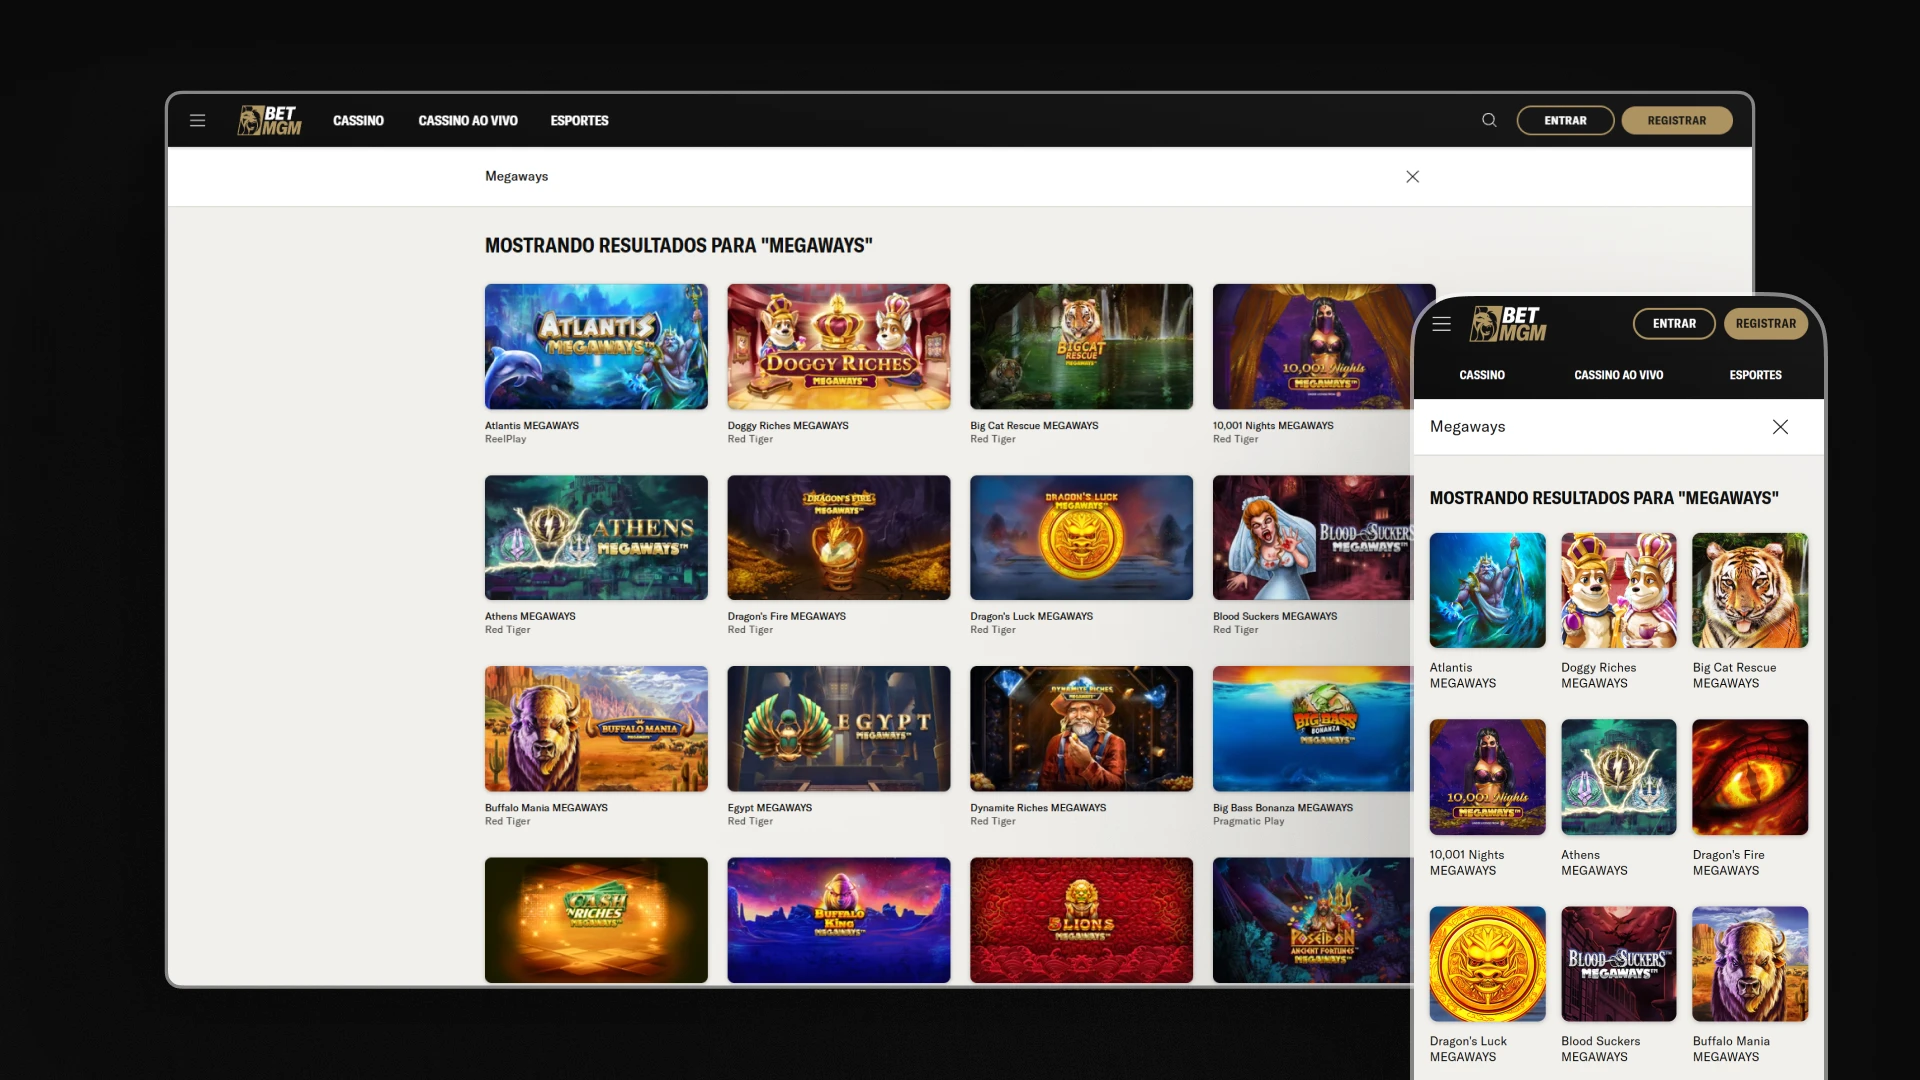The height and width of the screenshot is (1080, 1920).
Task: Click the BetMGM logo in mobile view
Action: click(x=1508, y=324)
